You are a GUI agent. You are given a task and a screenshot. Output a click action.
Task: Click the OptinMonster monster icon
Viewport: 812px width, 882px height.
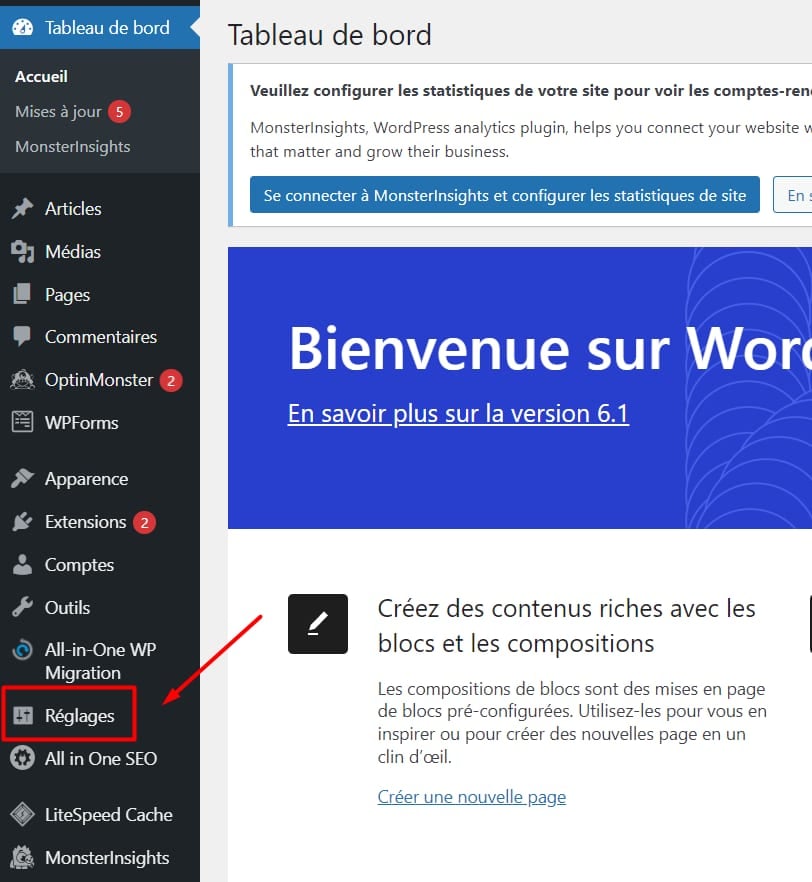point(22,380)
